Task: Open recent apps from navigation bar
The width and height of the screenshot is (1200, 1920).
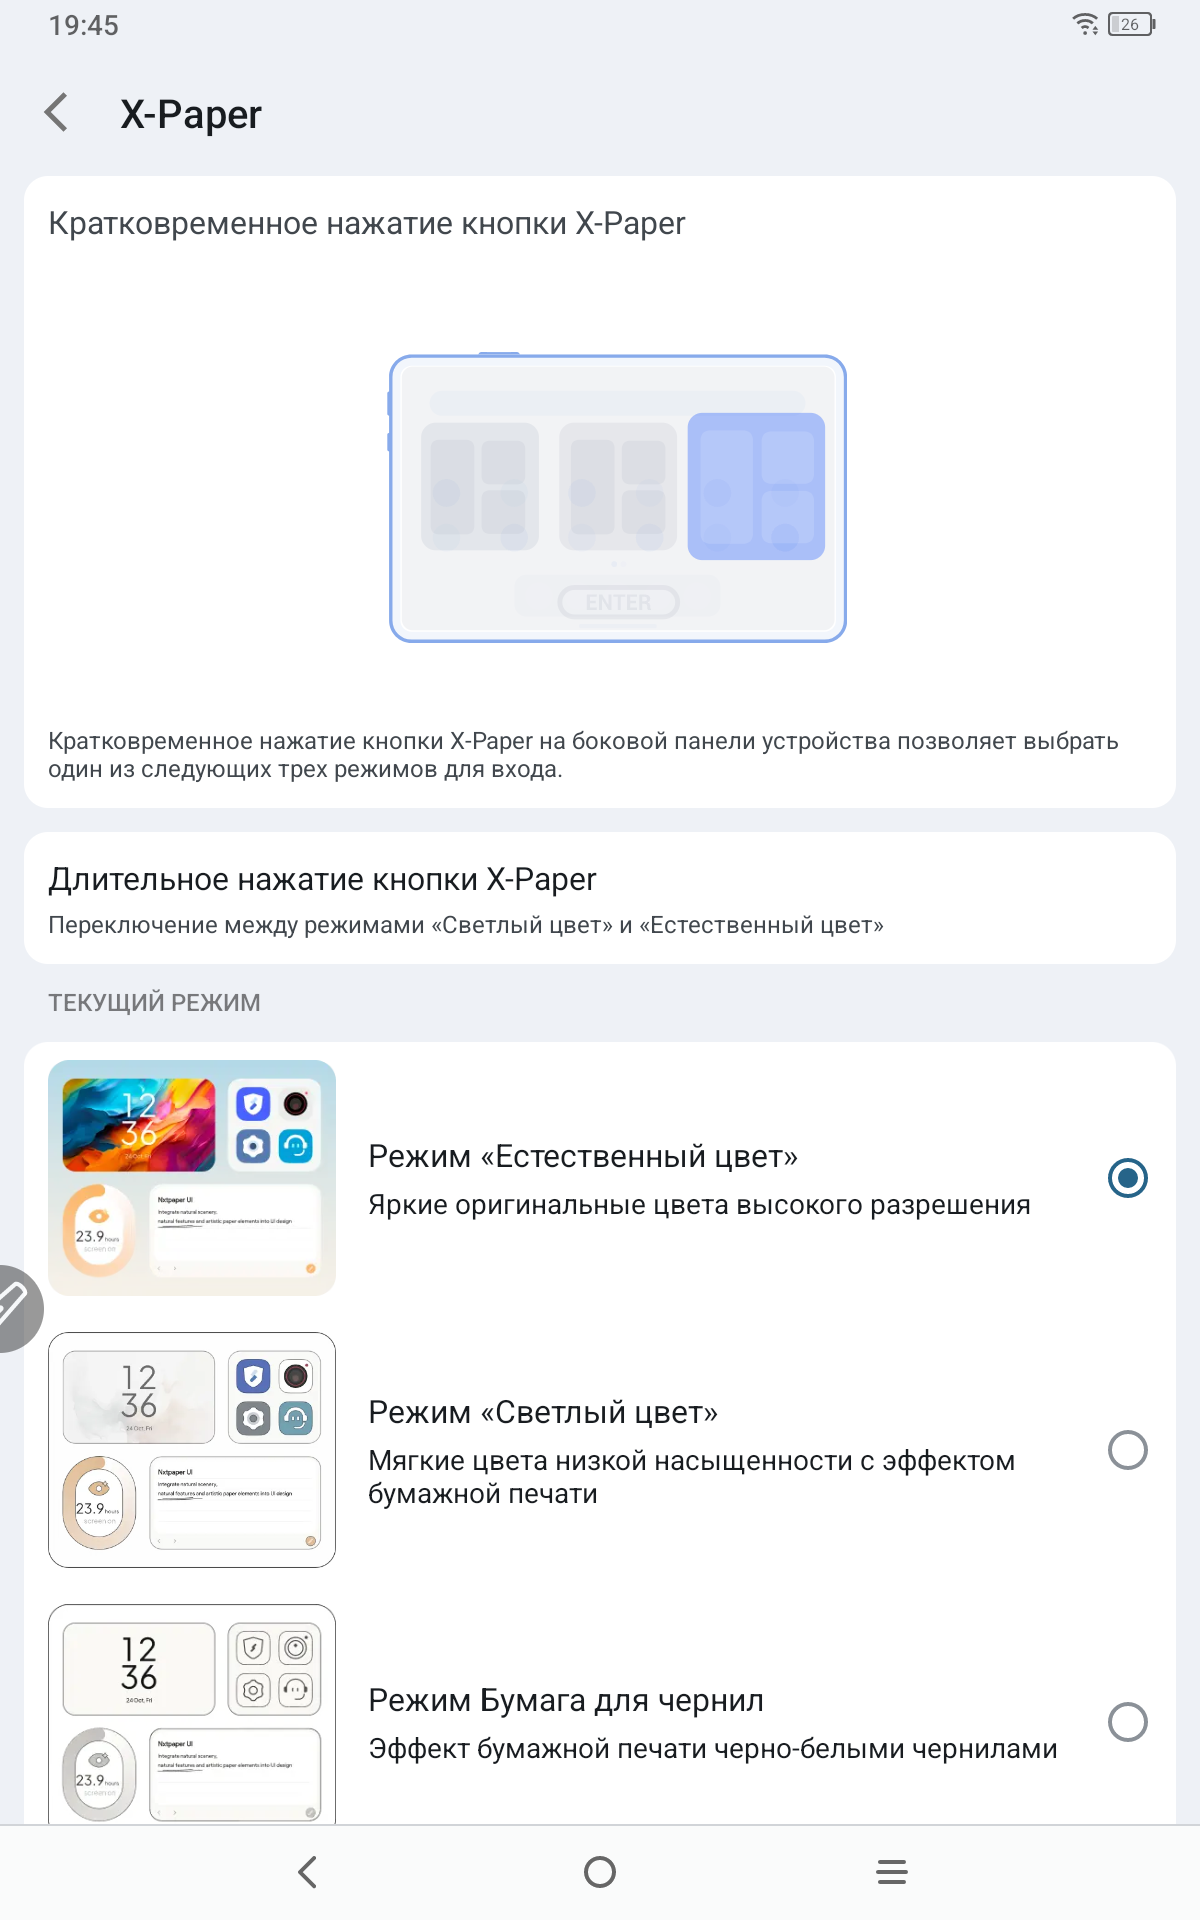Action: [x=892, y=1872]
